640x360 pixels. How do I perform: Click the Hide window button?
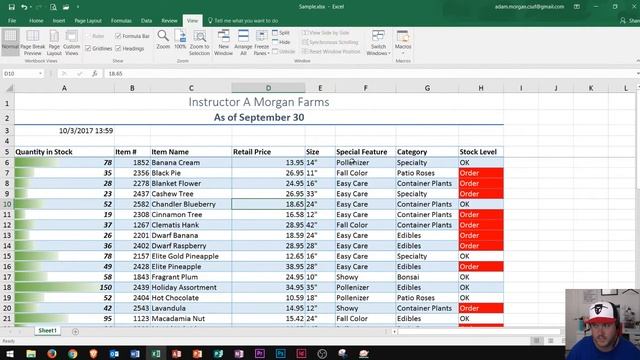coord(281,42)
